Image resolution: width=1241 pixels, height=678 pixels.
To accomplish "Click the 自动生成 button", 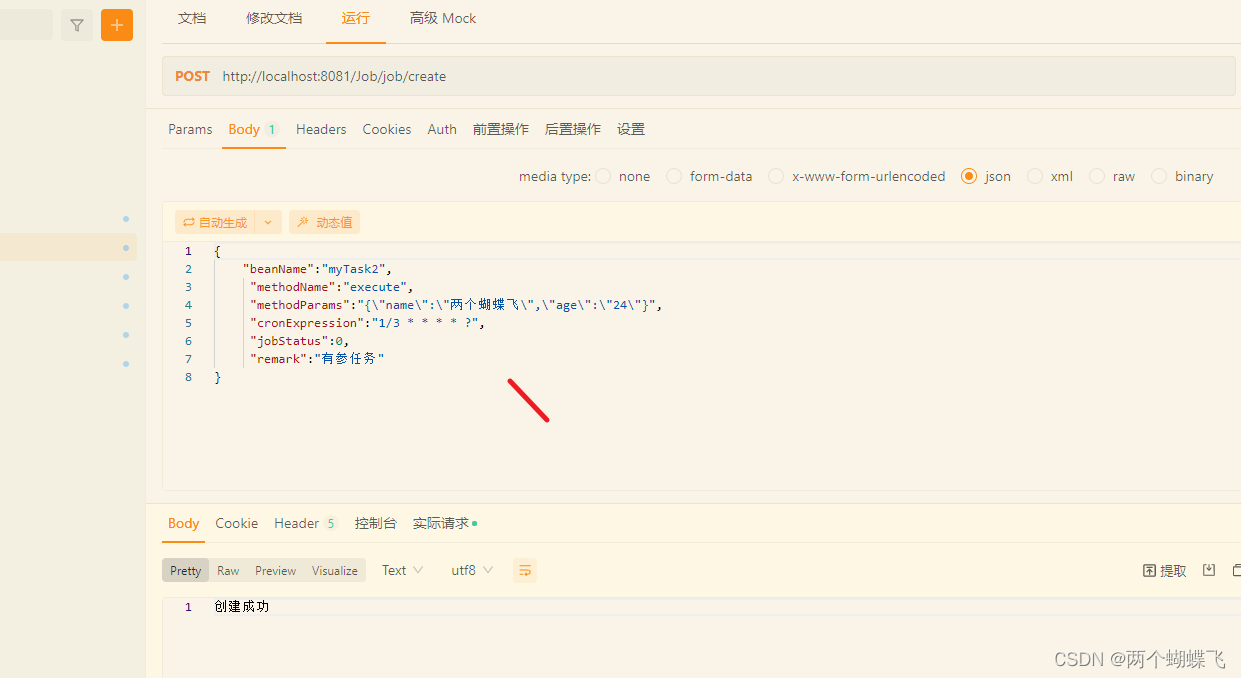I will pyautogui.click(x=215, y=222).
